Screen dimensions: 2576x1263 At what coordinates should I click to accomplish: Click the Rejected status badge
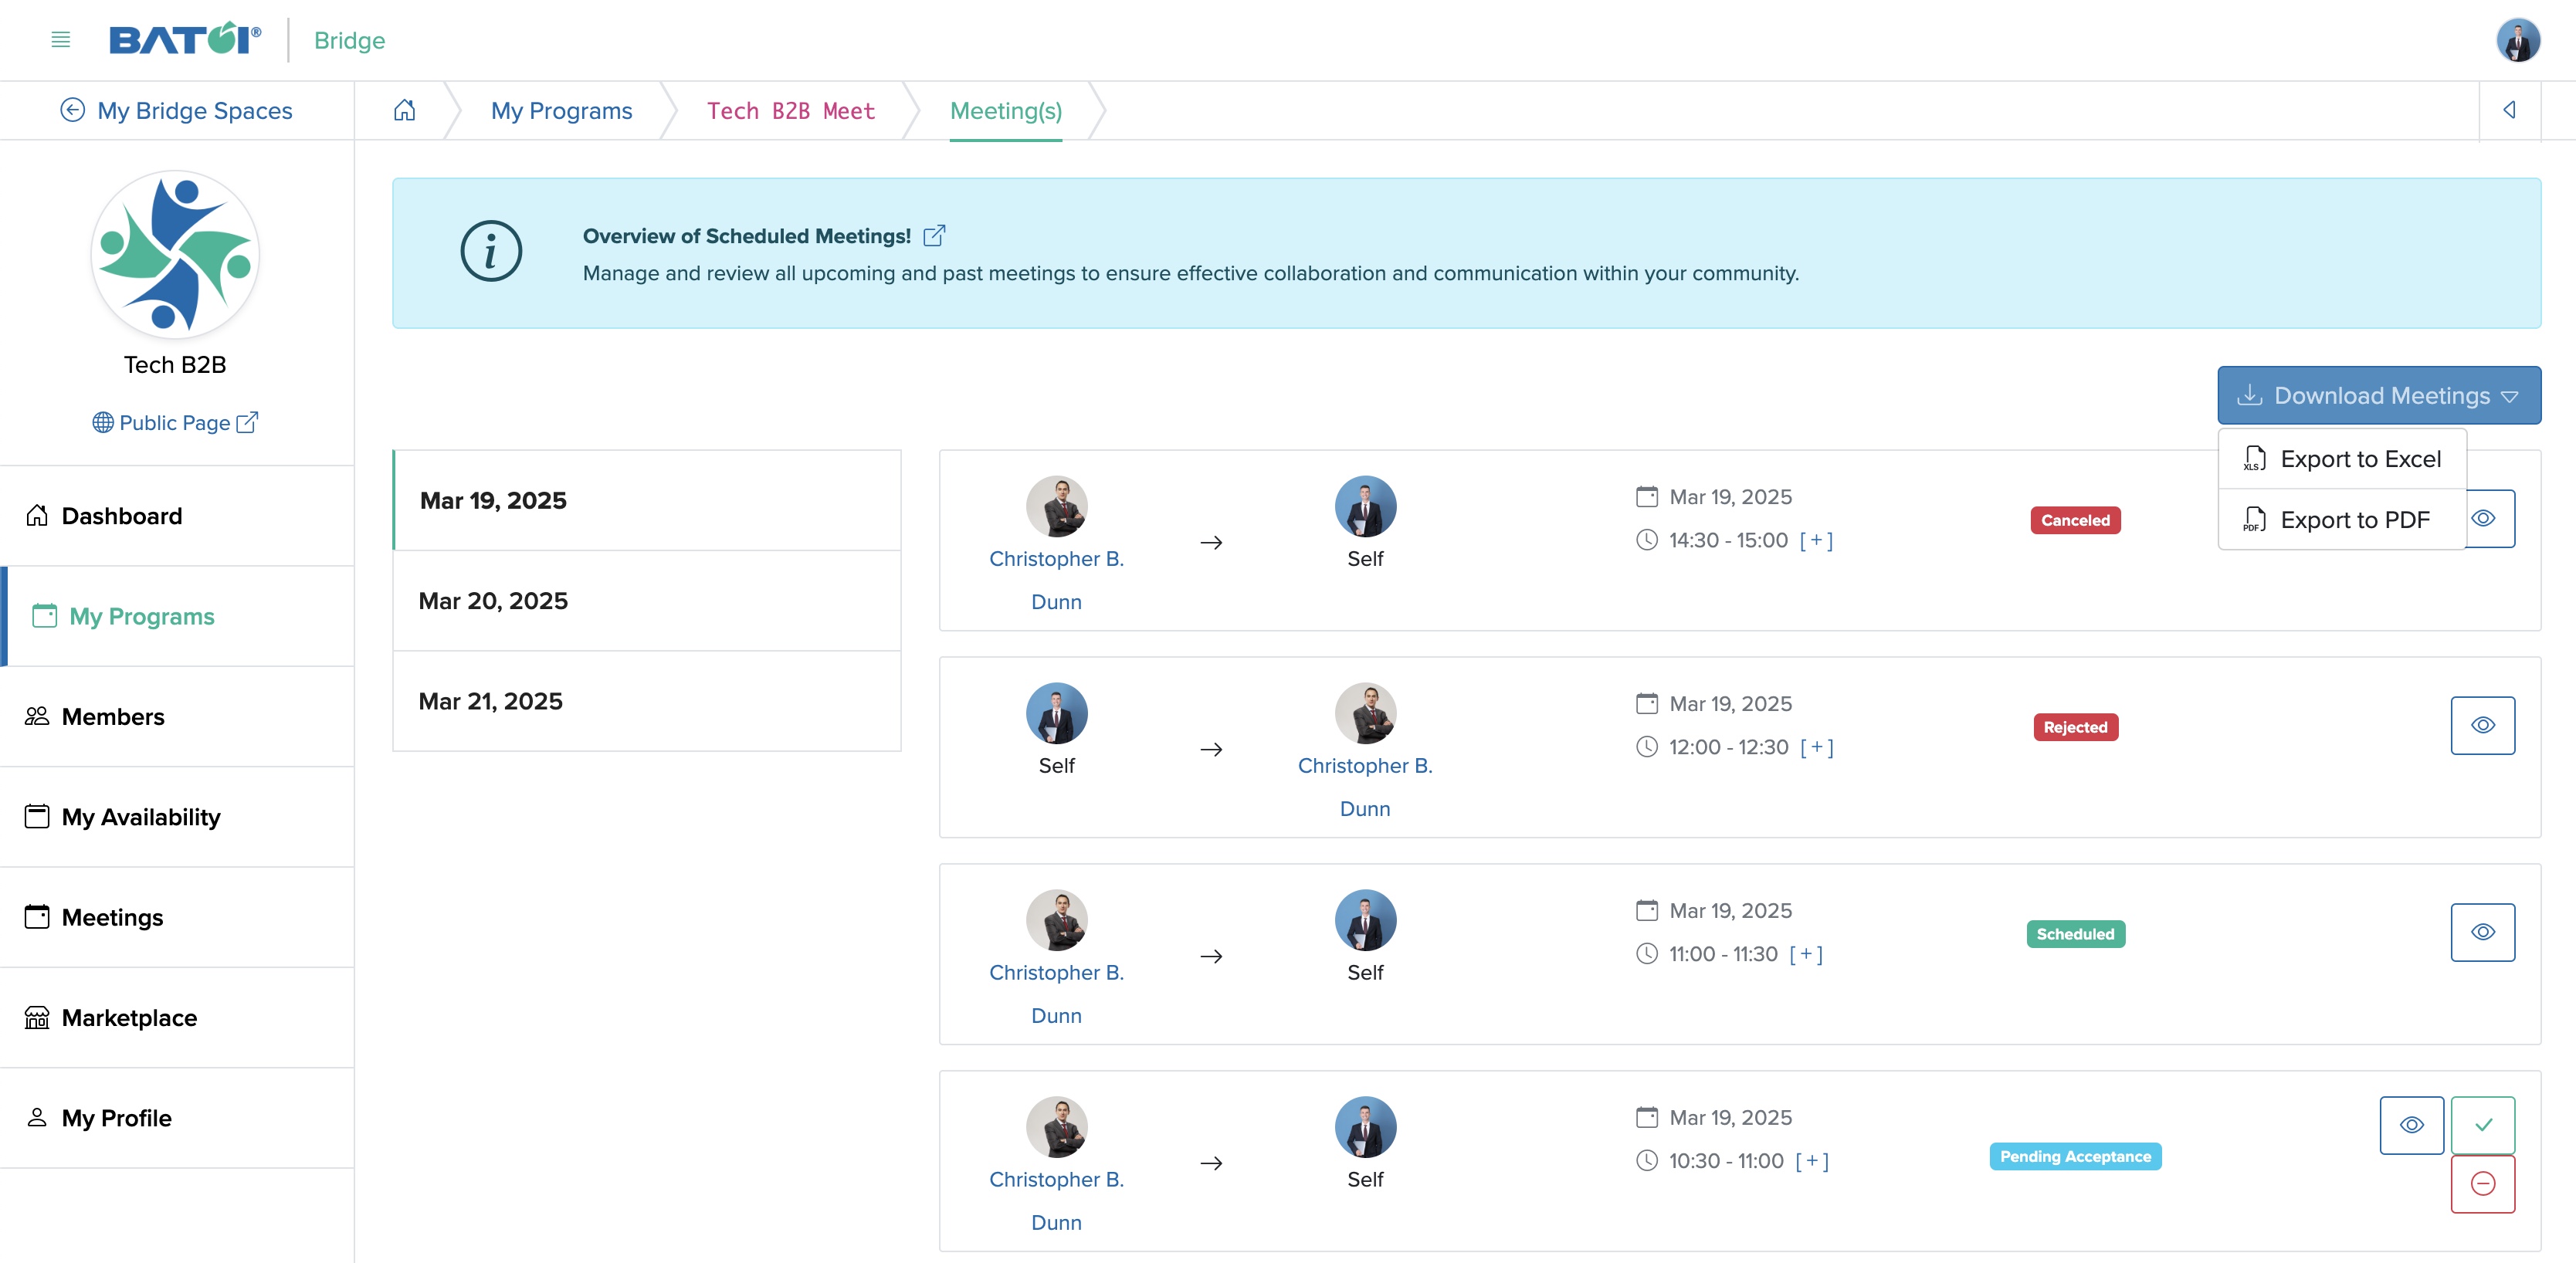(x=2075, y=727)
